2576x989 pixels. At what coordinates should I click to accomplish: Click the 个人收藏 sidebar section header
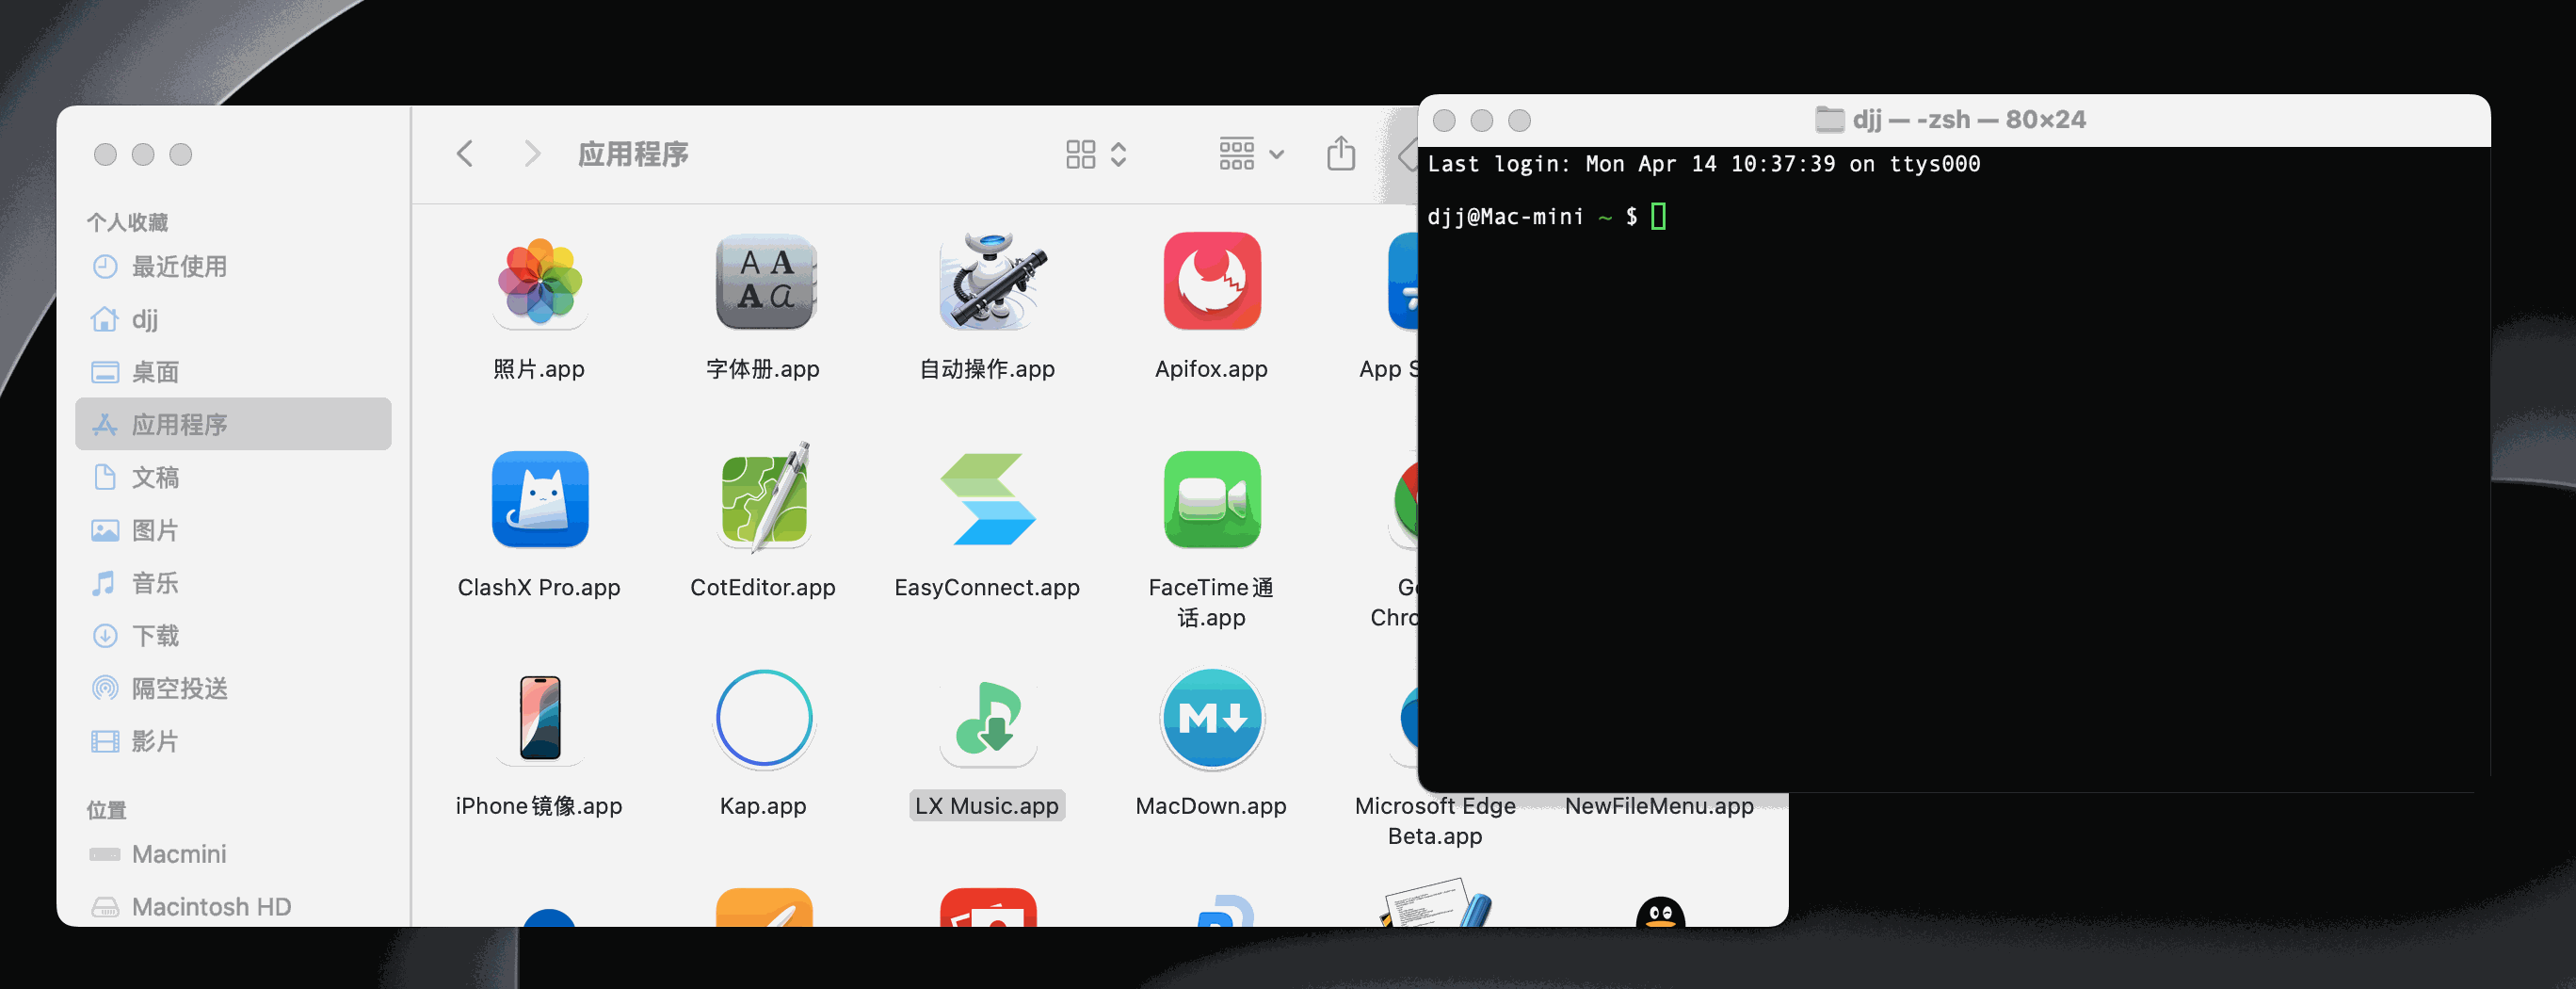pos(128,222)
